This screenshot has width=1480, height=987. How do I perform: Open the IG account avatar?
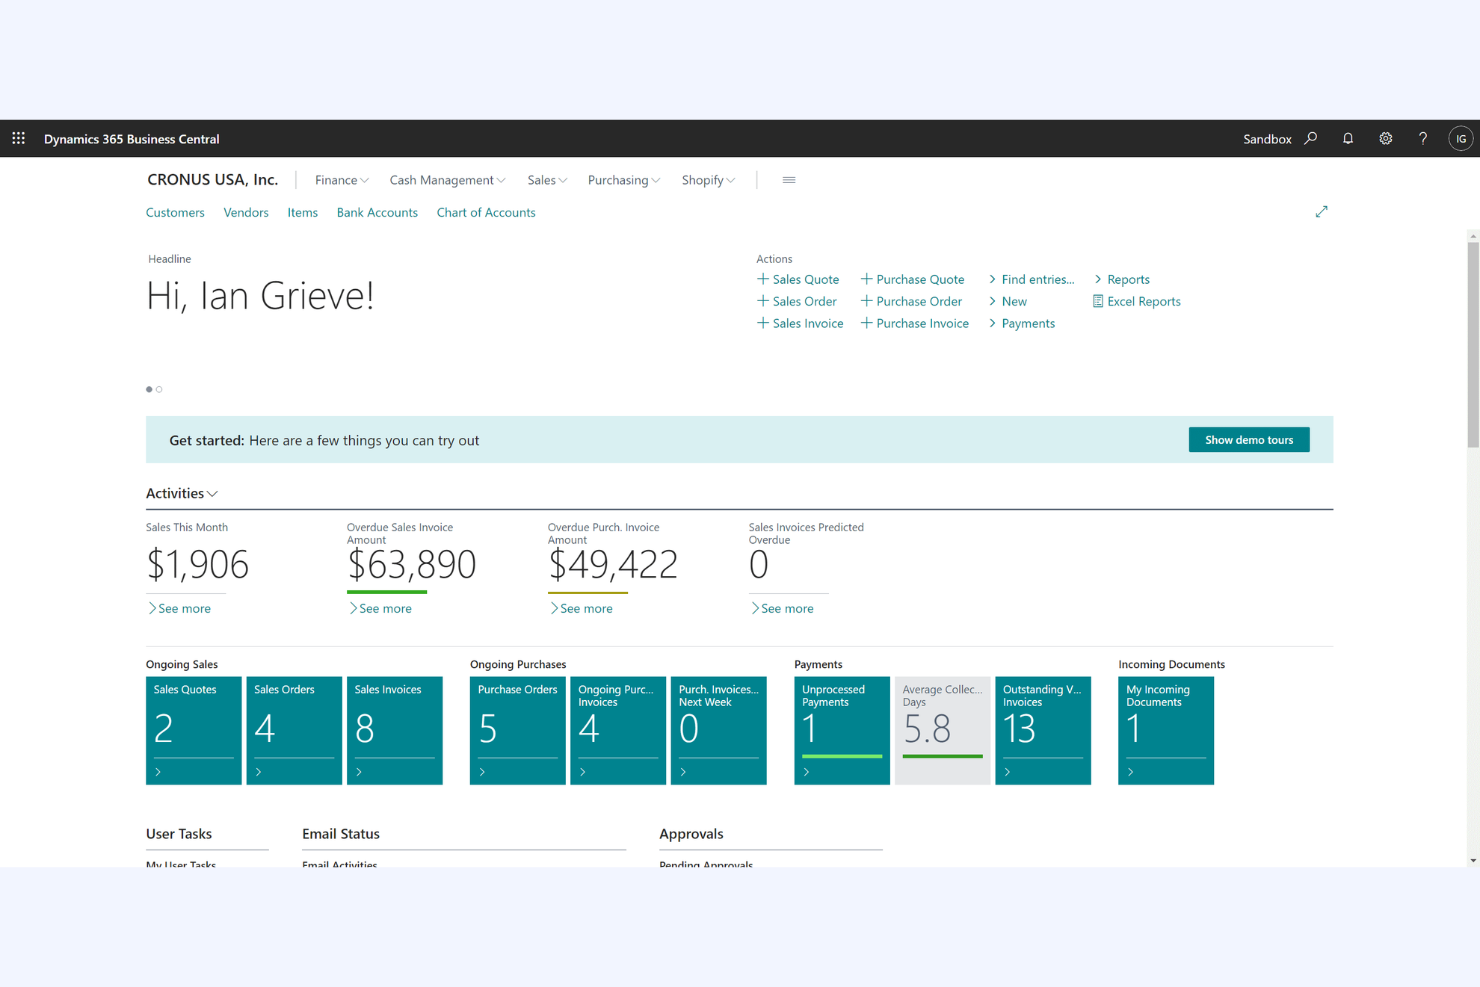pyautogui.click(x=1460, y=138)
